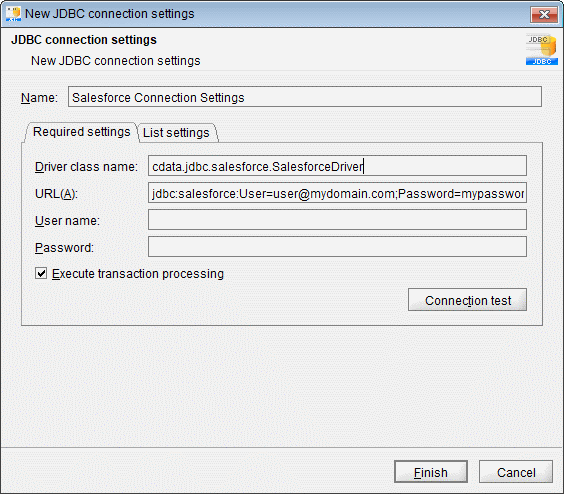Click inside the URL(A) input field
564x494 pixels.
(337, 193)
